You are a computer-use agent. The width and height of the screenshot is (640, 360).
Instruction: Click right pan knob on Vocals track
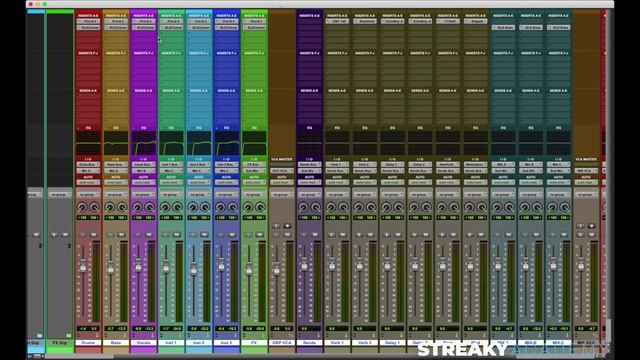(150, 207)
